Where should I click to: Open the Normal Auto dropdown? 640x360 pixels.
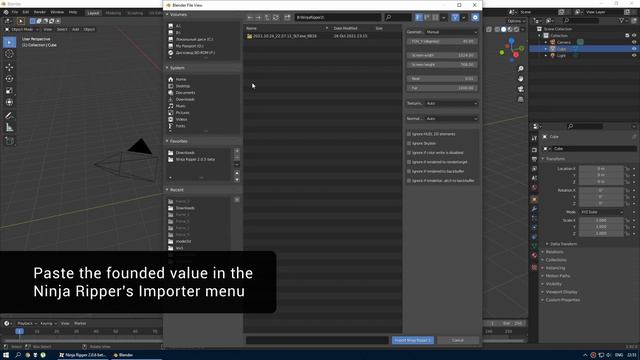pos(451,119)
